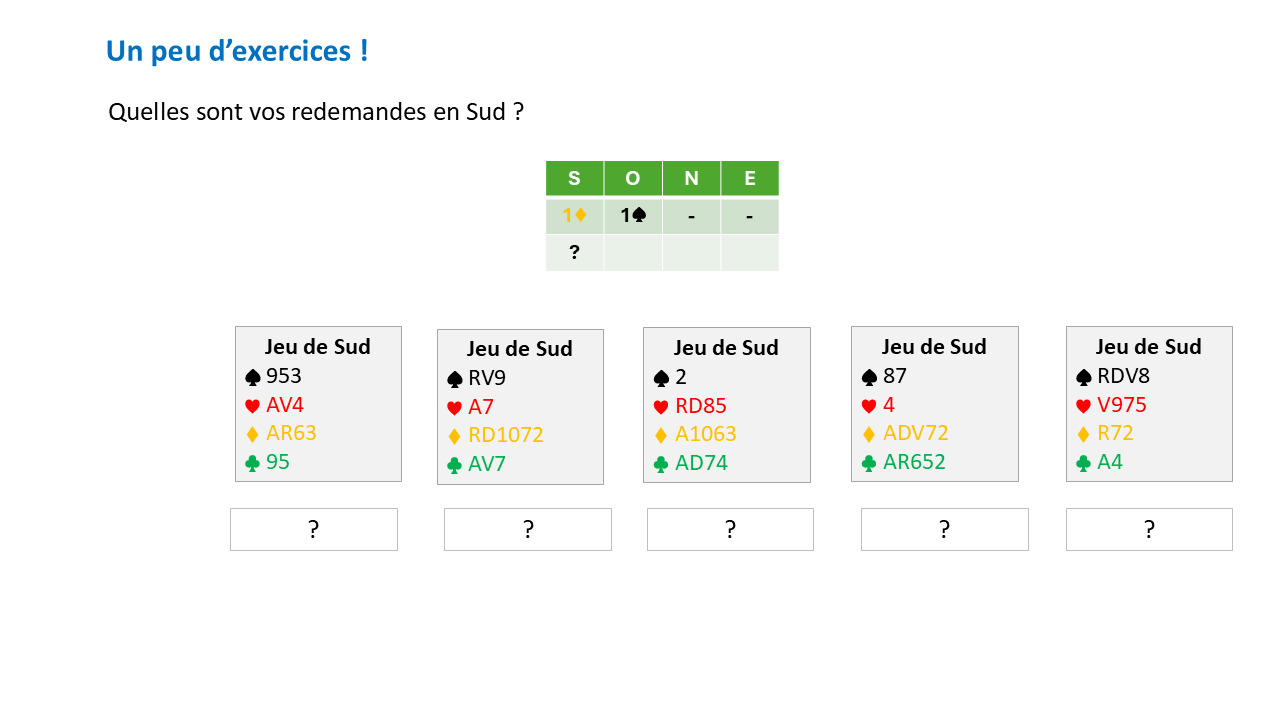This screenshot has width=1280, height=720.
Task: Select the 1♠ overcall cell under O
Action: (x=632, y=215)
